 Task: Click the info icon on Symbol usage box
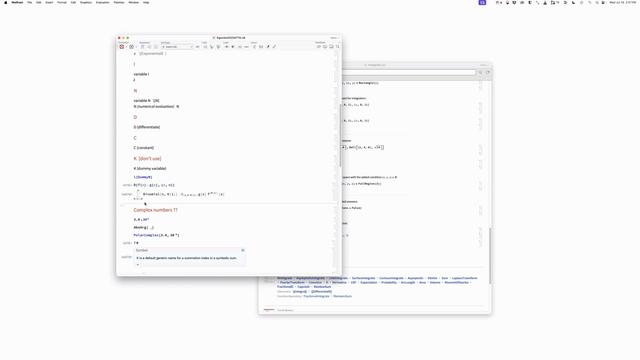pyautogui.click(x=243, y=250)
